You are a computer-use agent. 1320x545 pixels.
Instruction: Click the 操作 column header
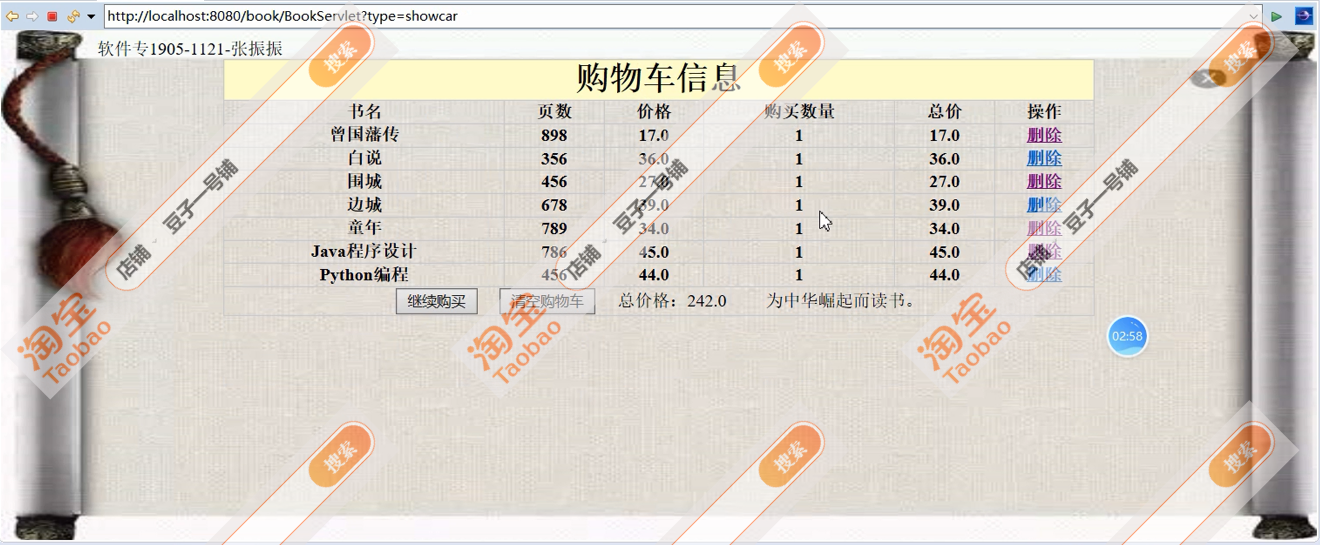click(1044, 112)
